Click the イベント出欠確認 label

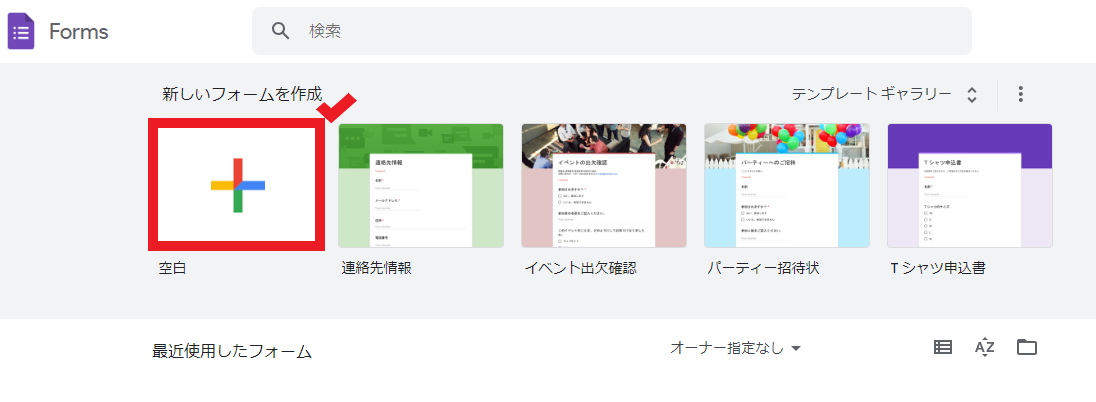[580, 268]
